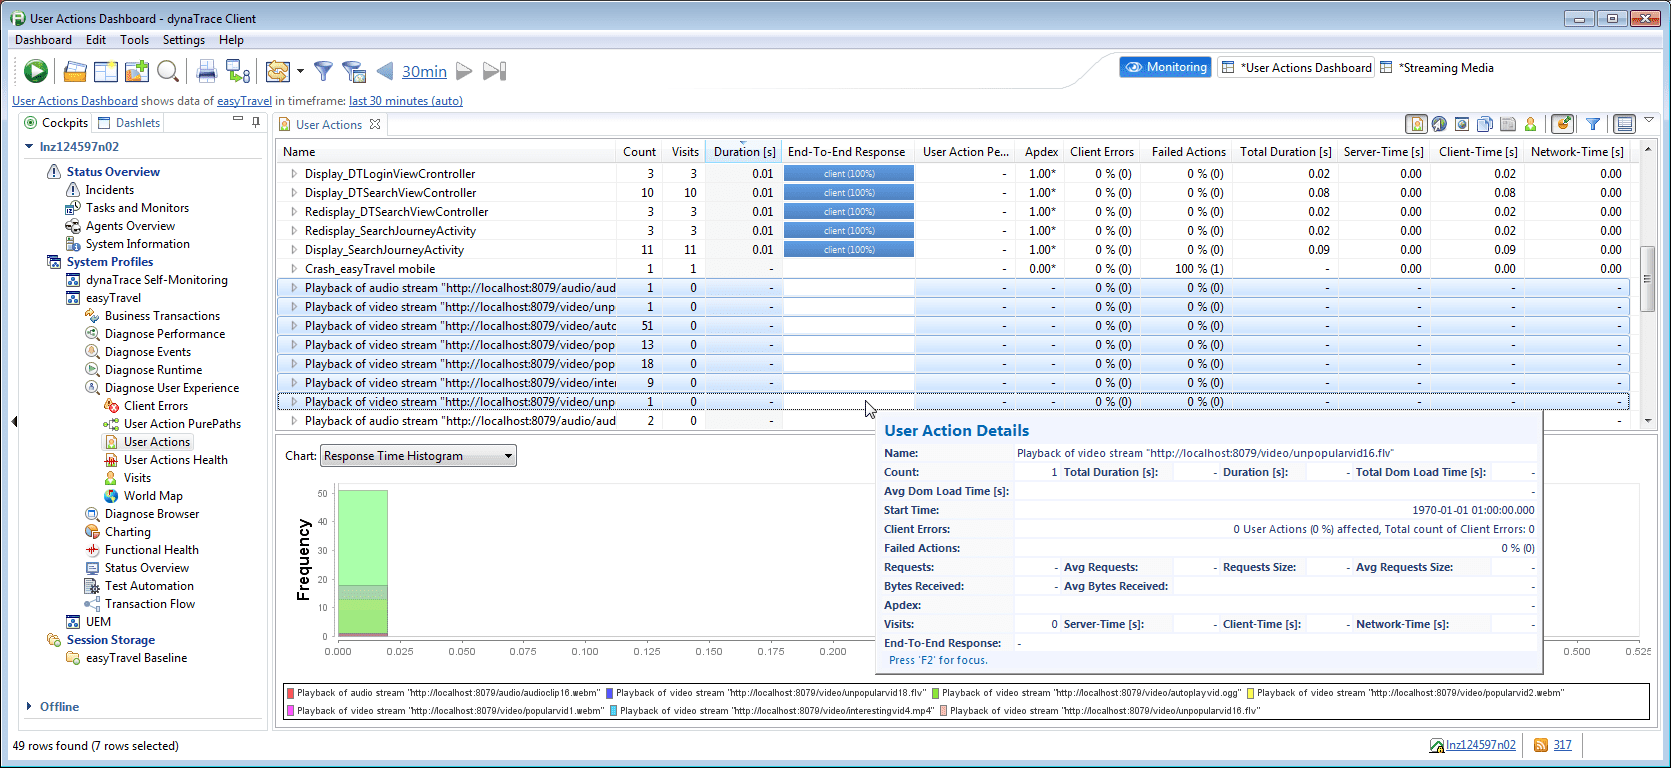Expand the Display_SearchJourneyActivity row
Screen dimensions: 1671x768
point(294,250)
